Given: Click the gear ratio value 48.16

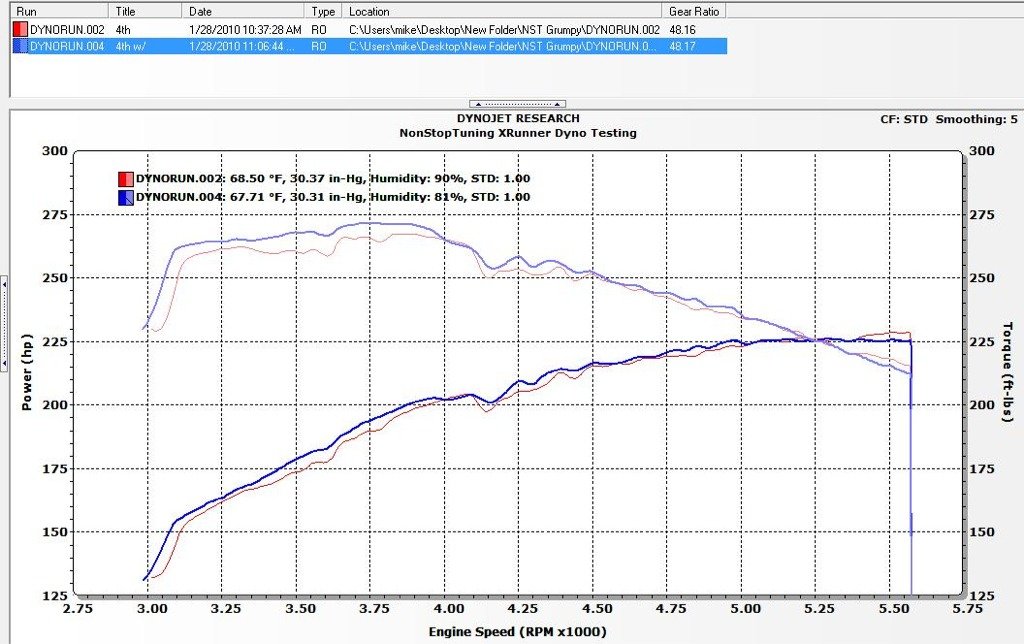Looking at the screenshot, I should [682, 29].
